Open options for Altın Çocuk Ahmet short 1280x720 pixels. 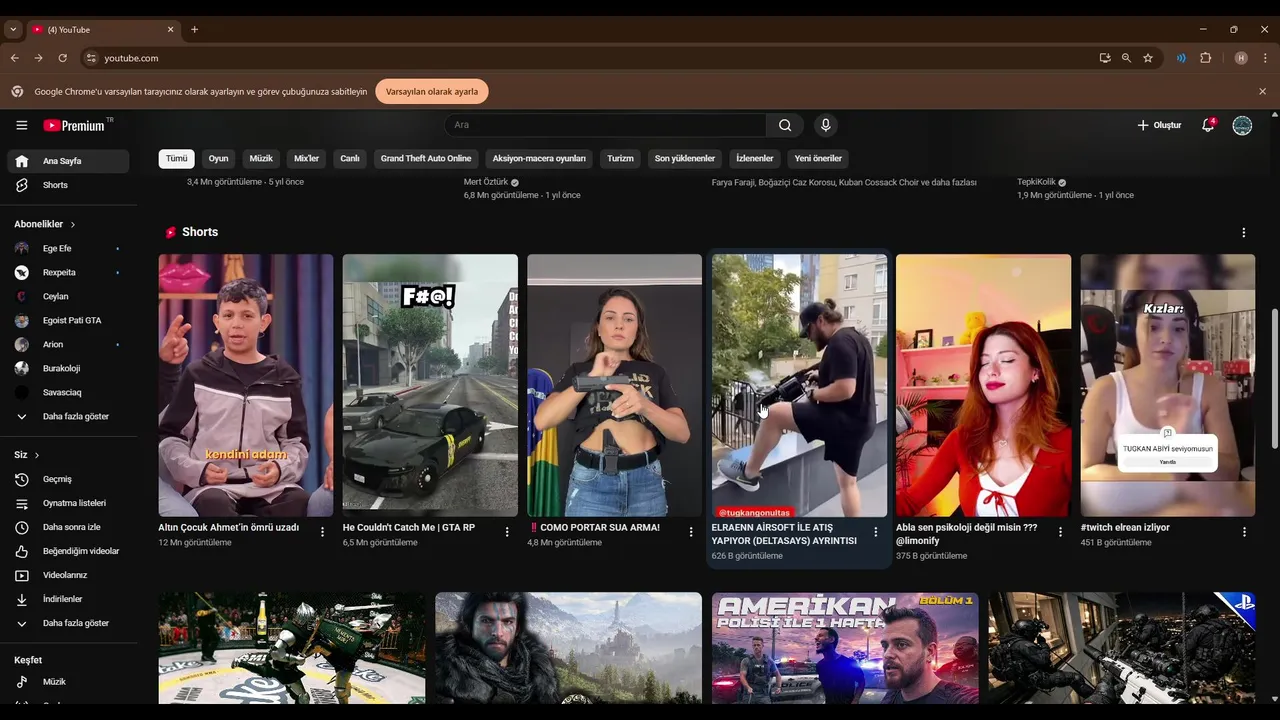322,532
